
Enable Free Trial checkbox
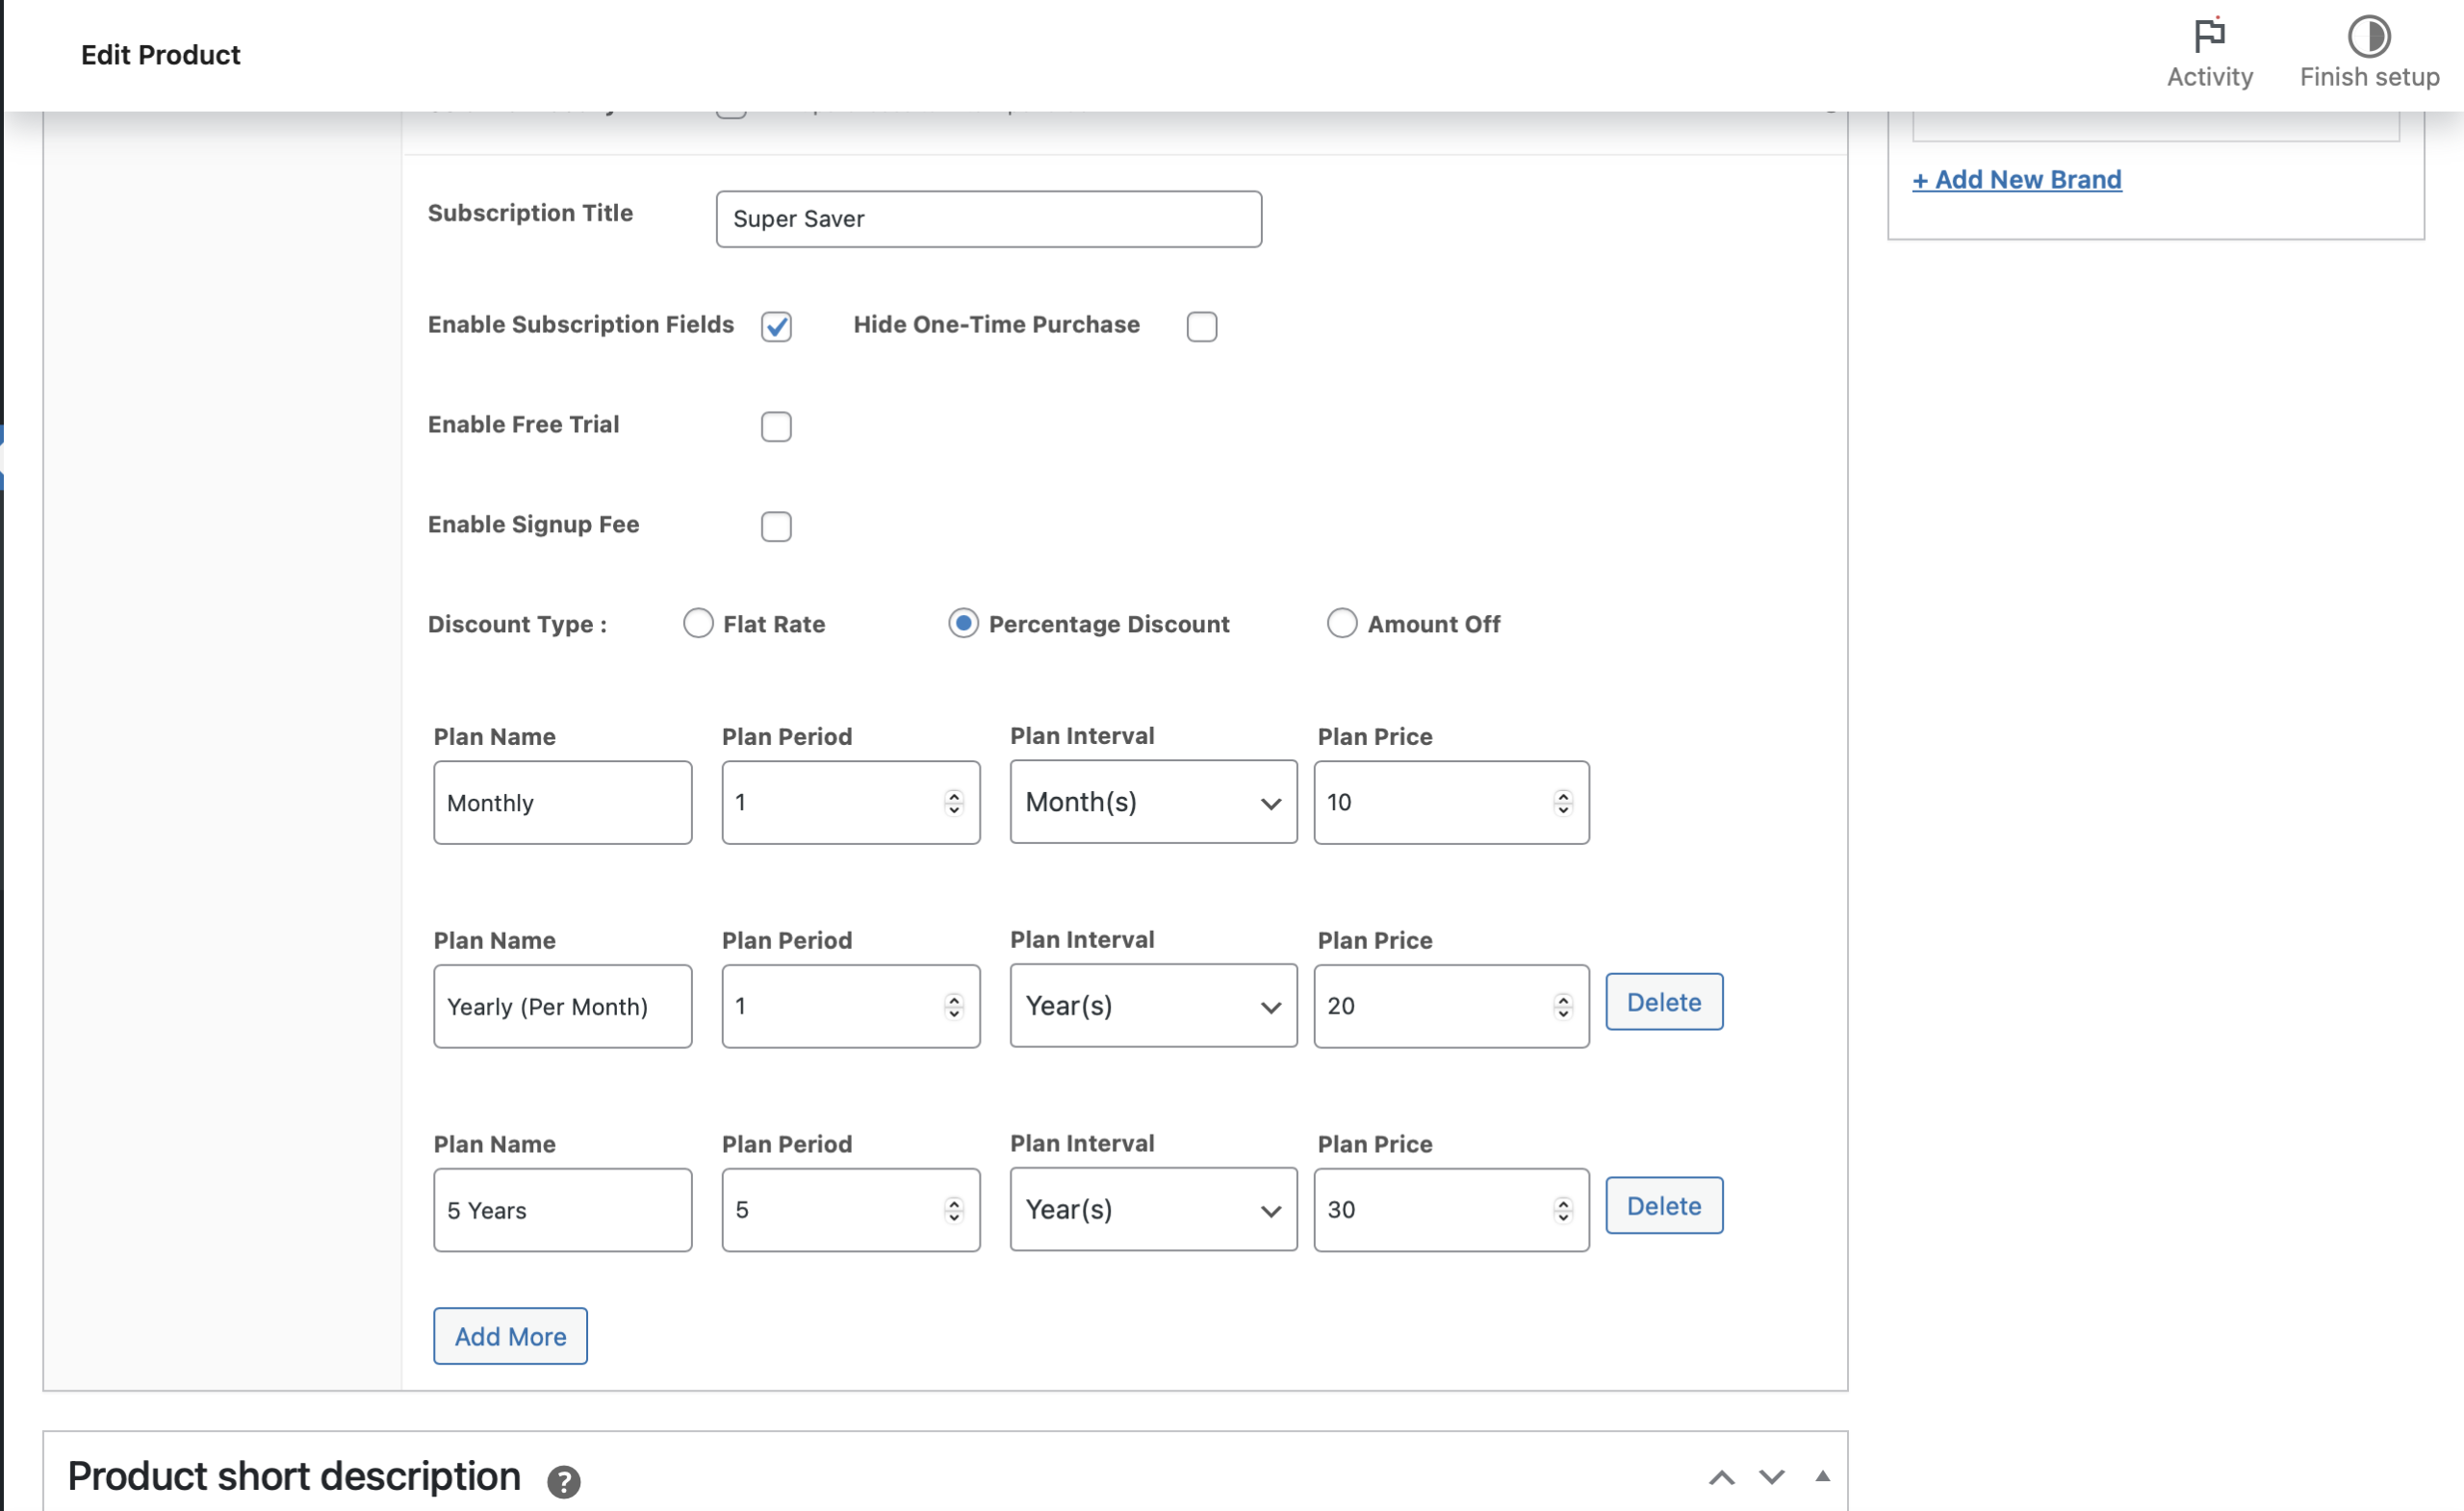(x=776, y=426)
